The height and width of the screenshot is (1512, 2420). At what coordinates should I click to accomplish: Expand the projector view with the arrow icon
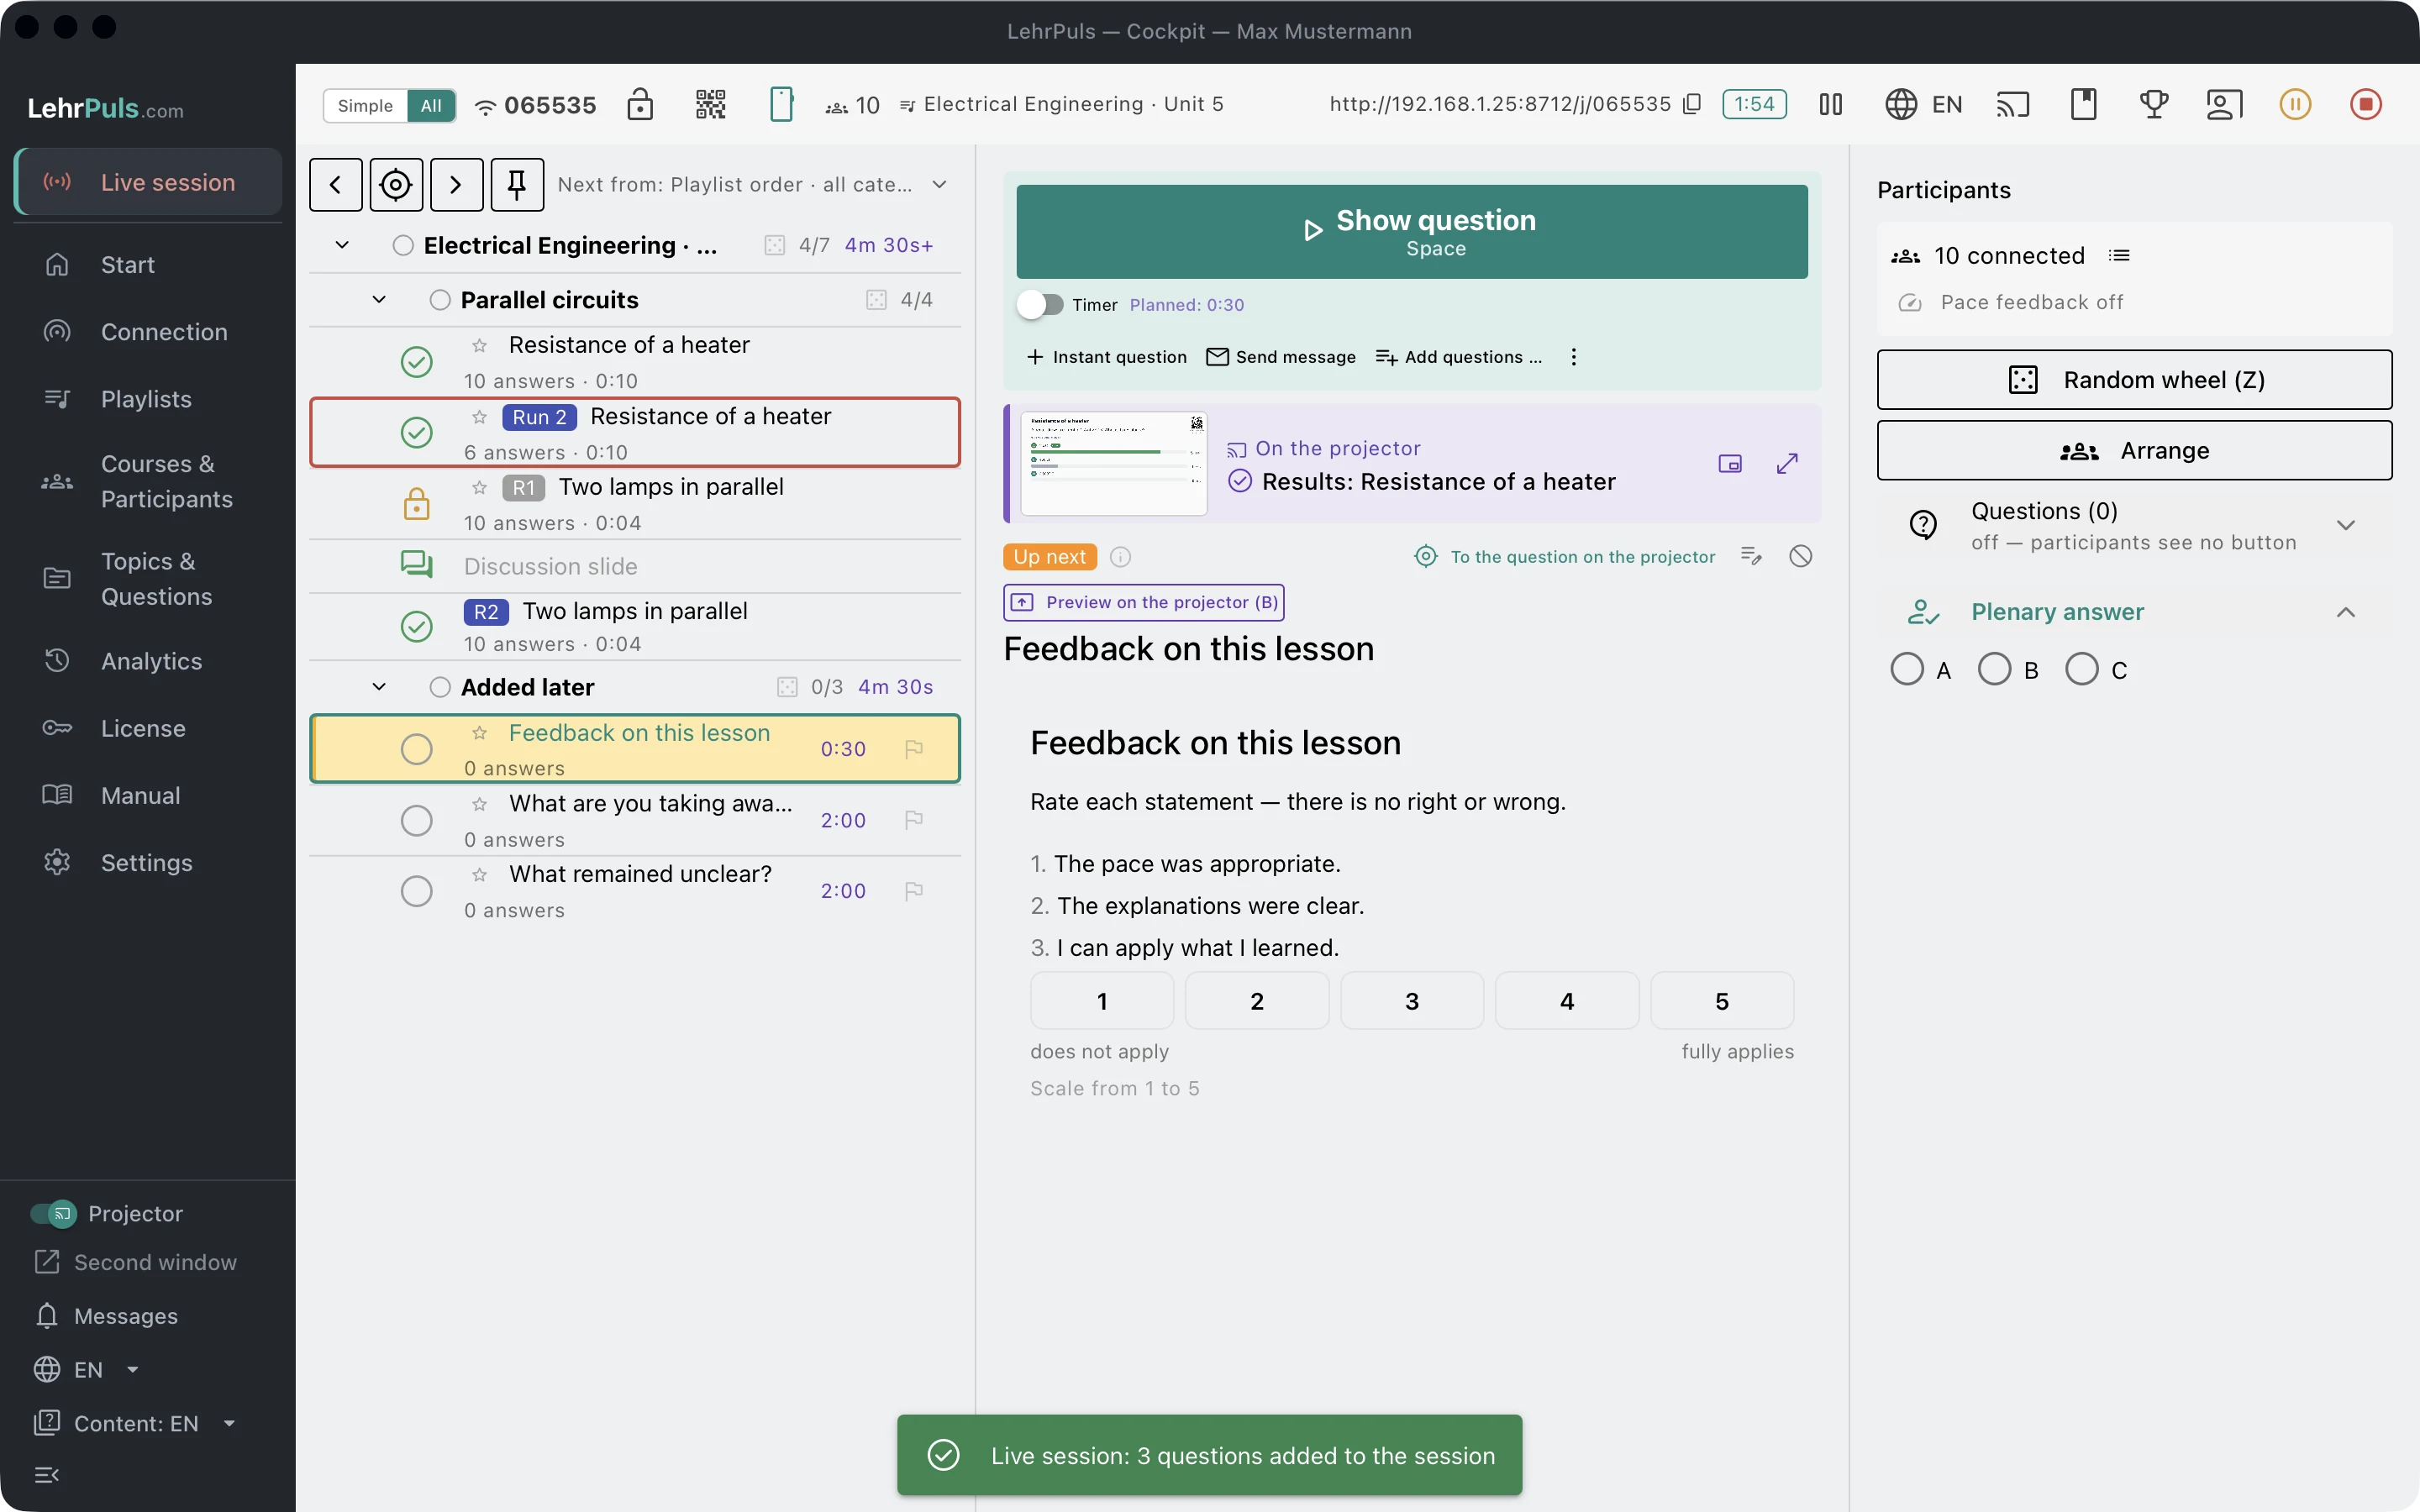coord(1787,463)
